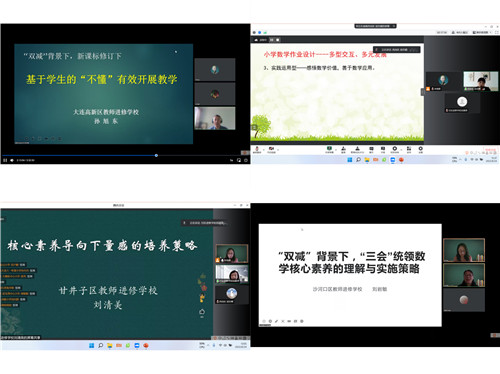Open Windows Start in top-right taskbar

click(x=350, y=160)
